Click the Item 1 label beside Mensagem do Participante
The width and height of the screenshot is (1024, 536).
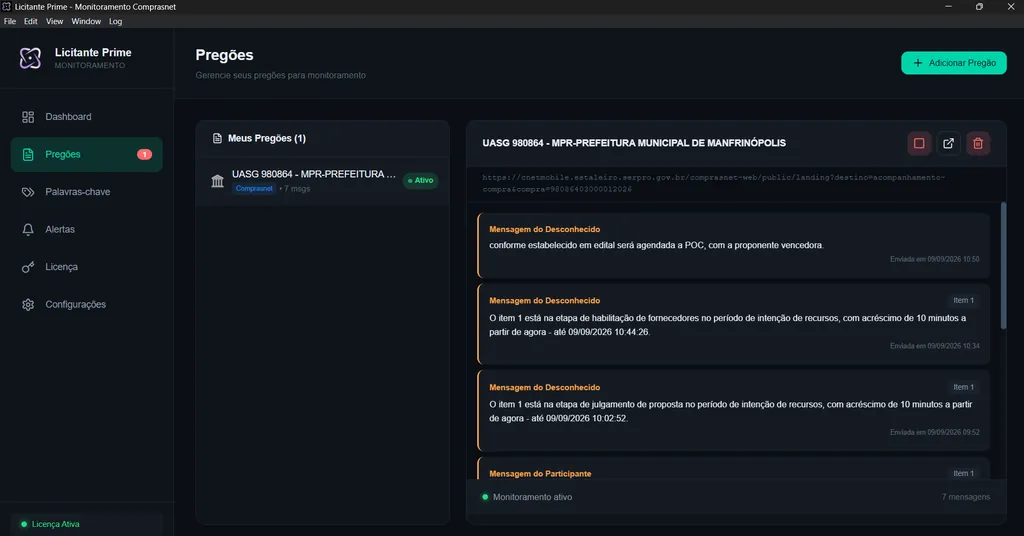[963, 473]
